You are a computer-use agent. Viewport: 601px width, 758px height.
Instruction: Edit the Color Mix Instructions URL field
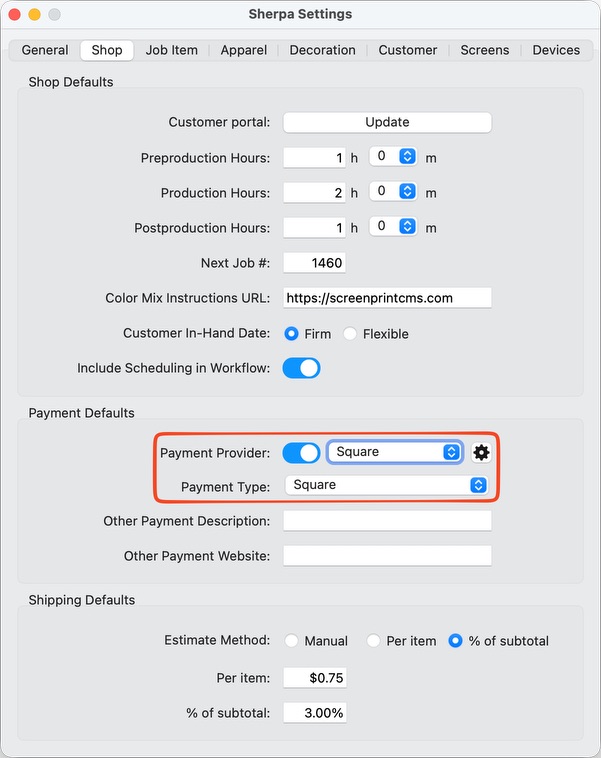tap(387, 298)
